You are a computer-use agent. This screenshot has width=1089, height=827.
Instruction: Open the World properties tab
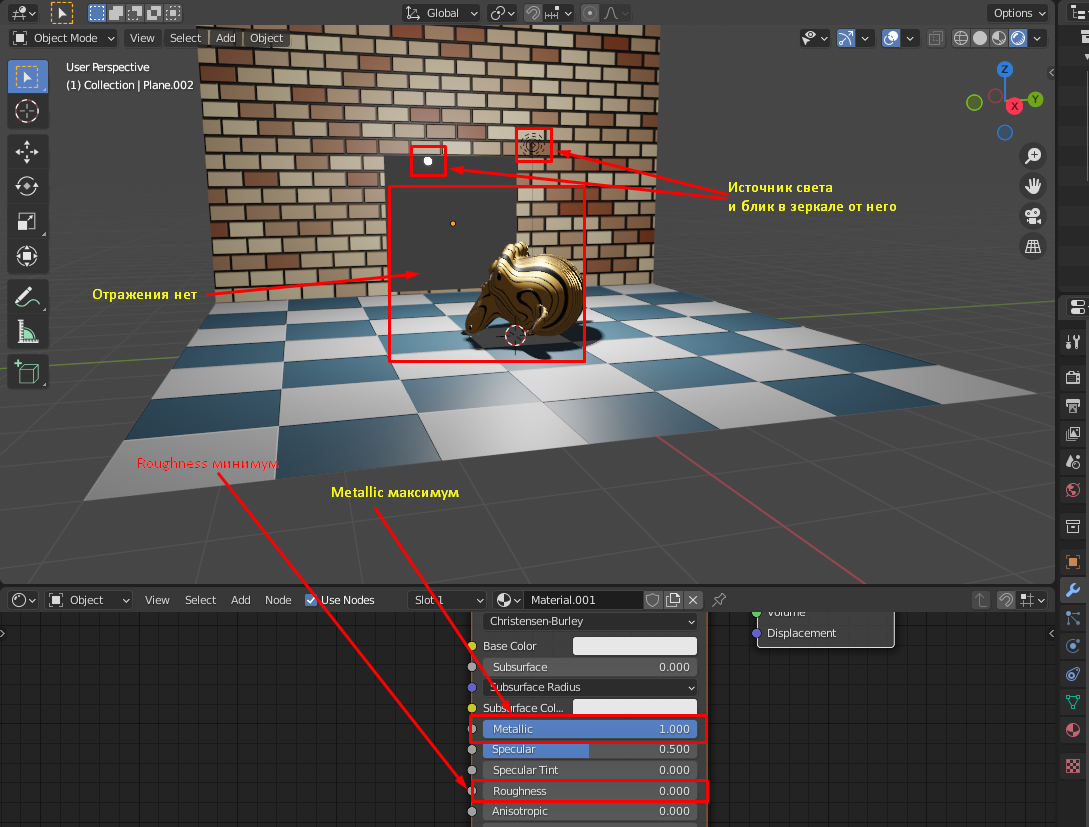coord(1073,490)
